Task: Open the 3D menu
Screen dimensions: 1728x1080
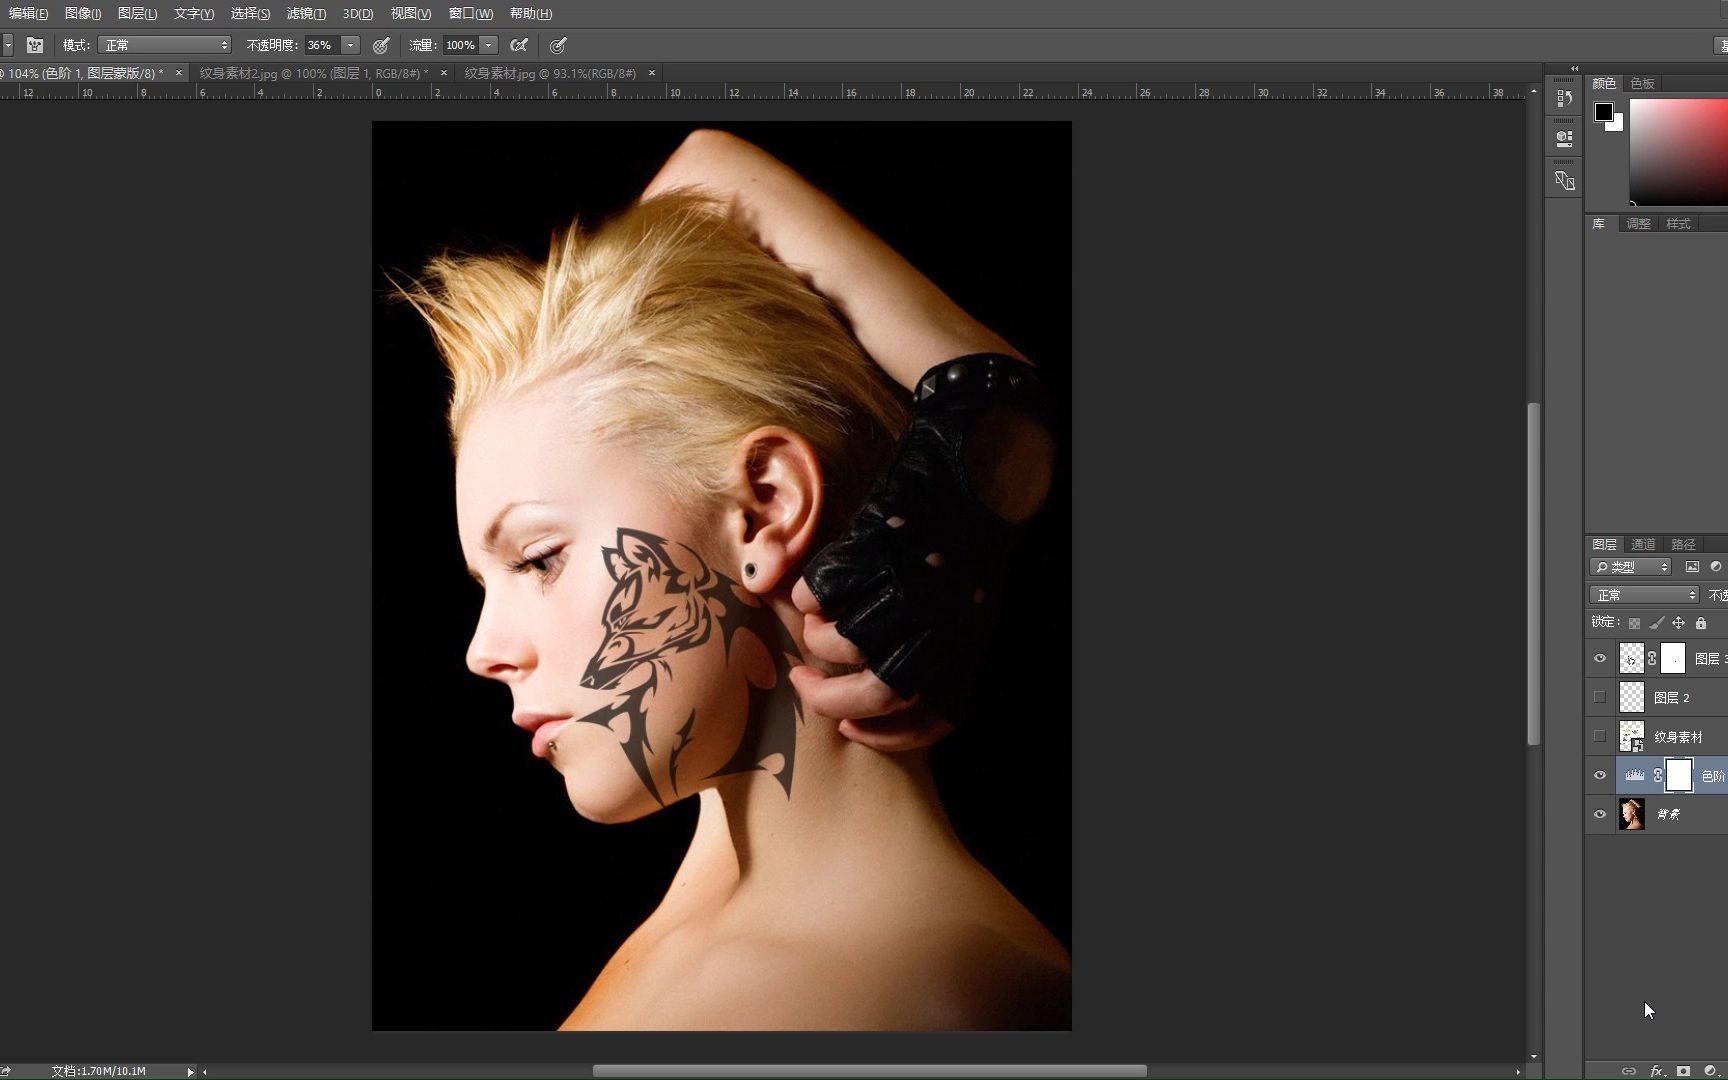Action: point(358,13)
